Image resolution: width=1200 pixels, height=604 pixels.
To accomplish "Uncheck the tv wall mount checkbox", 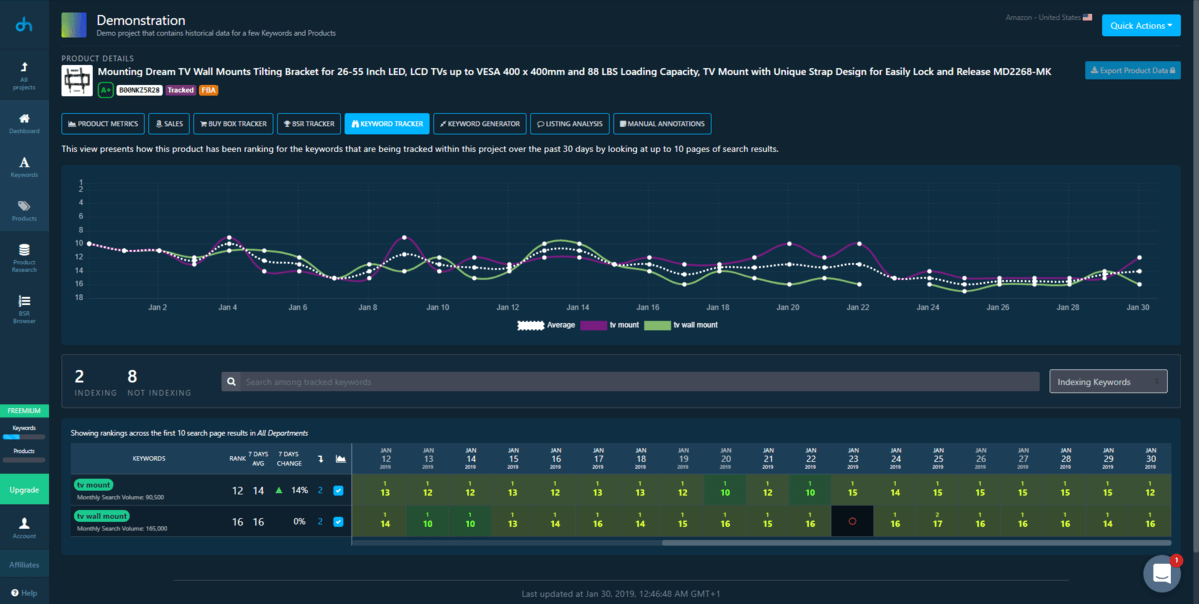I will coord(337,520).
